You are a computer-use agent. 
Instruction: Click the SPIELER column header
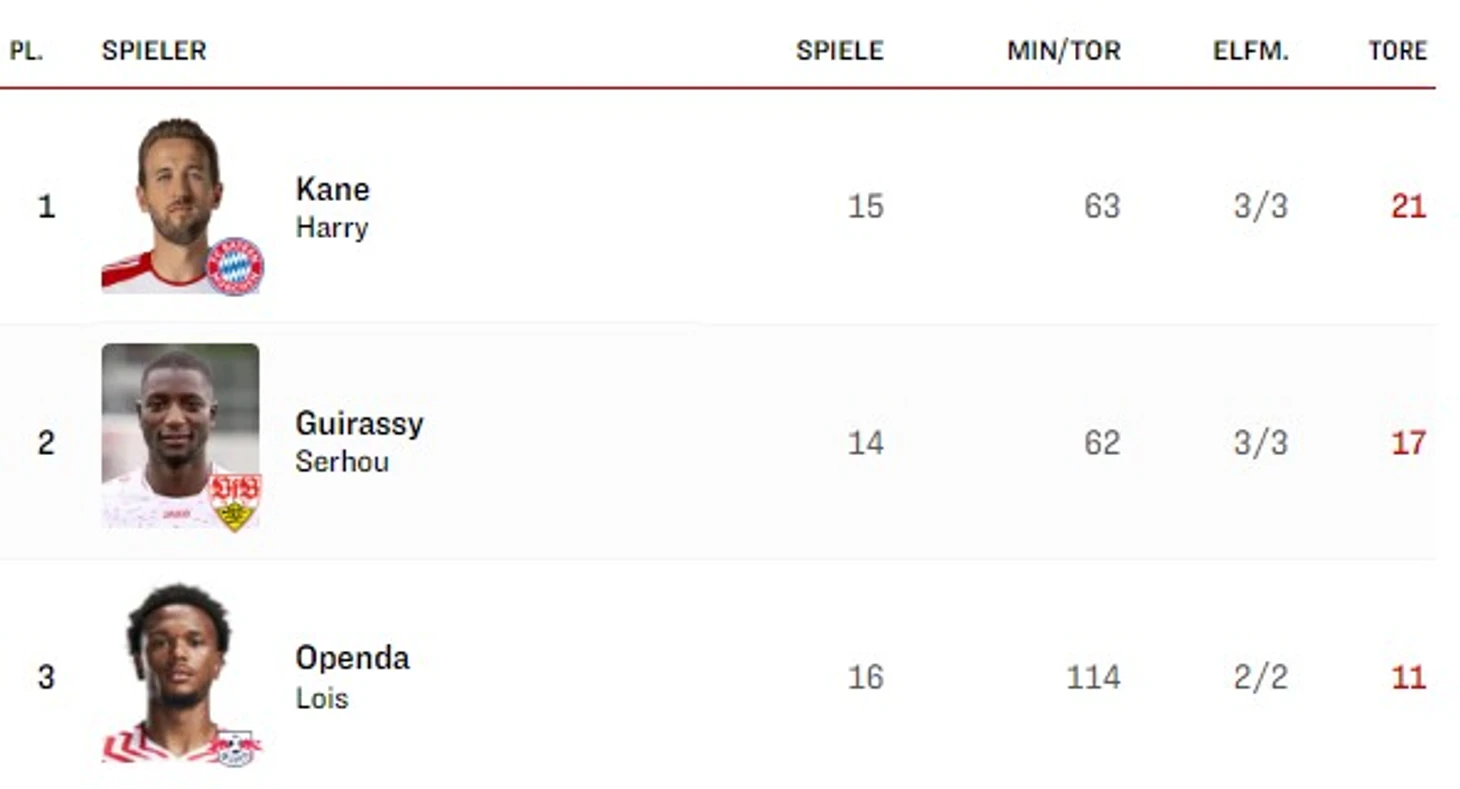[154, 51]
